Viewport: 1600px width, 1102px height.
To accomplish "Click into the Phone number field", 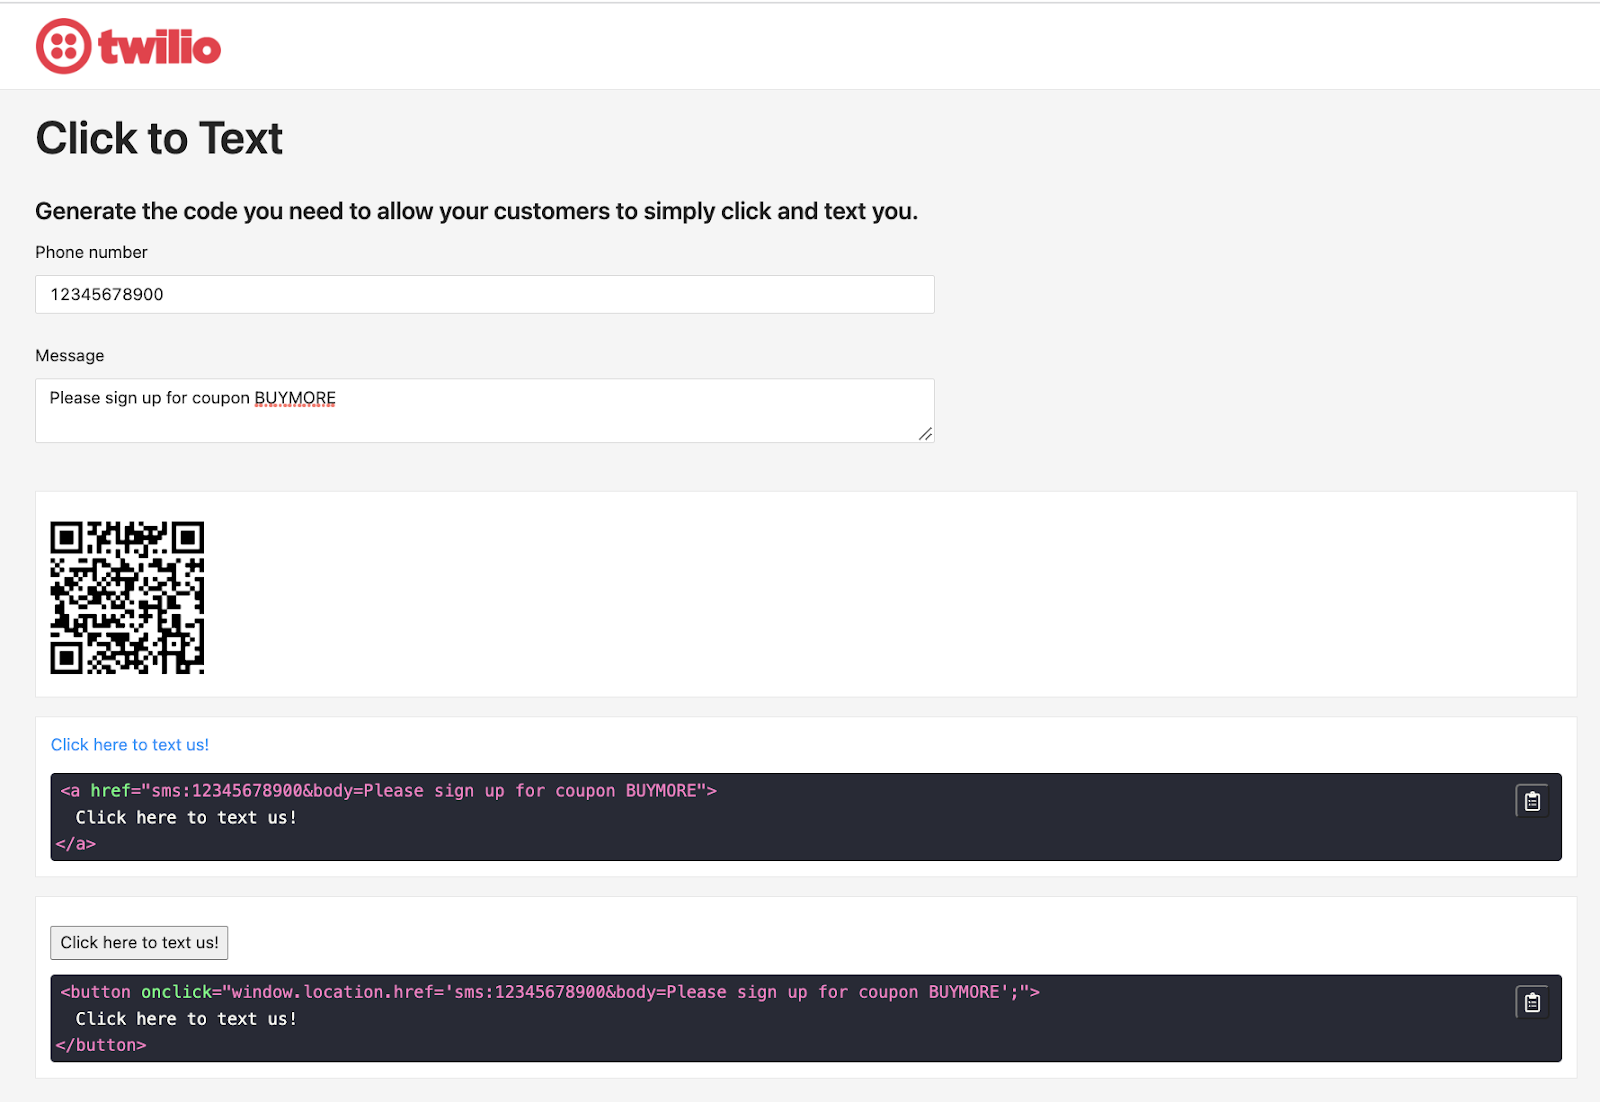I will click(485, 294).
